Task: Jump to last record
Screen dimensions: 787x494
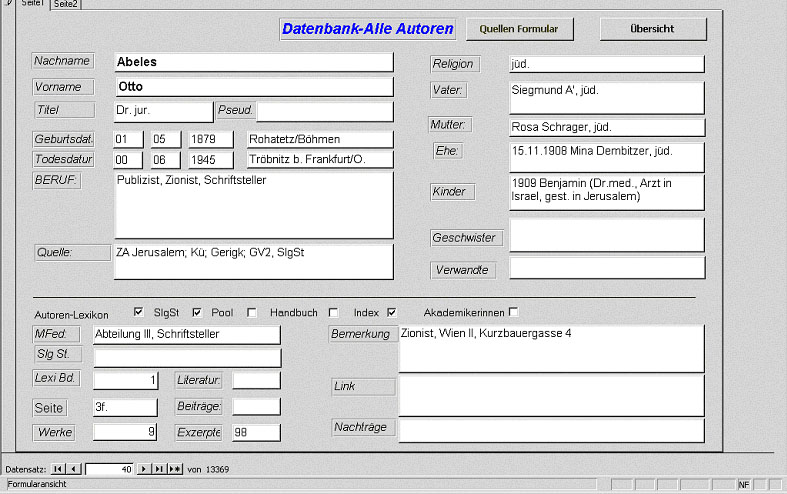Action: coord(160,468)
